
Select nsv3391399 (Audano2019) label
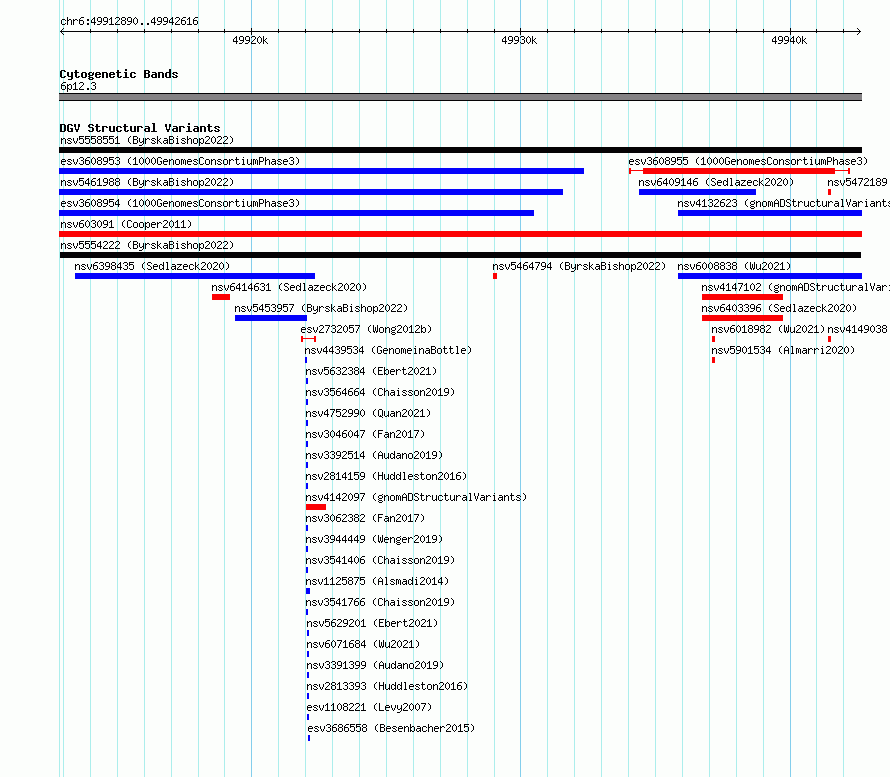coord(375,665)
